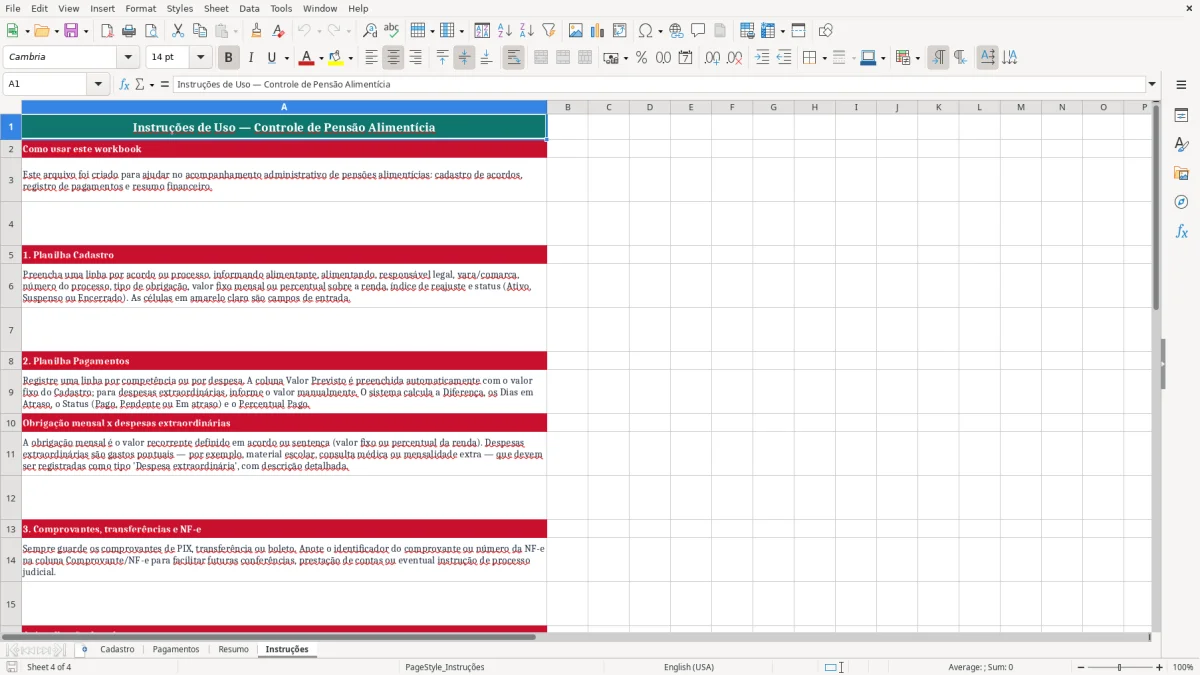Image resolution: width=1200 pixels, height=675 pixels.
Task: Open special character dropdown arrow
Action: click(x=661, y=31)
